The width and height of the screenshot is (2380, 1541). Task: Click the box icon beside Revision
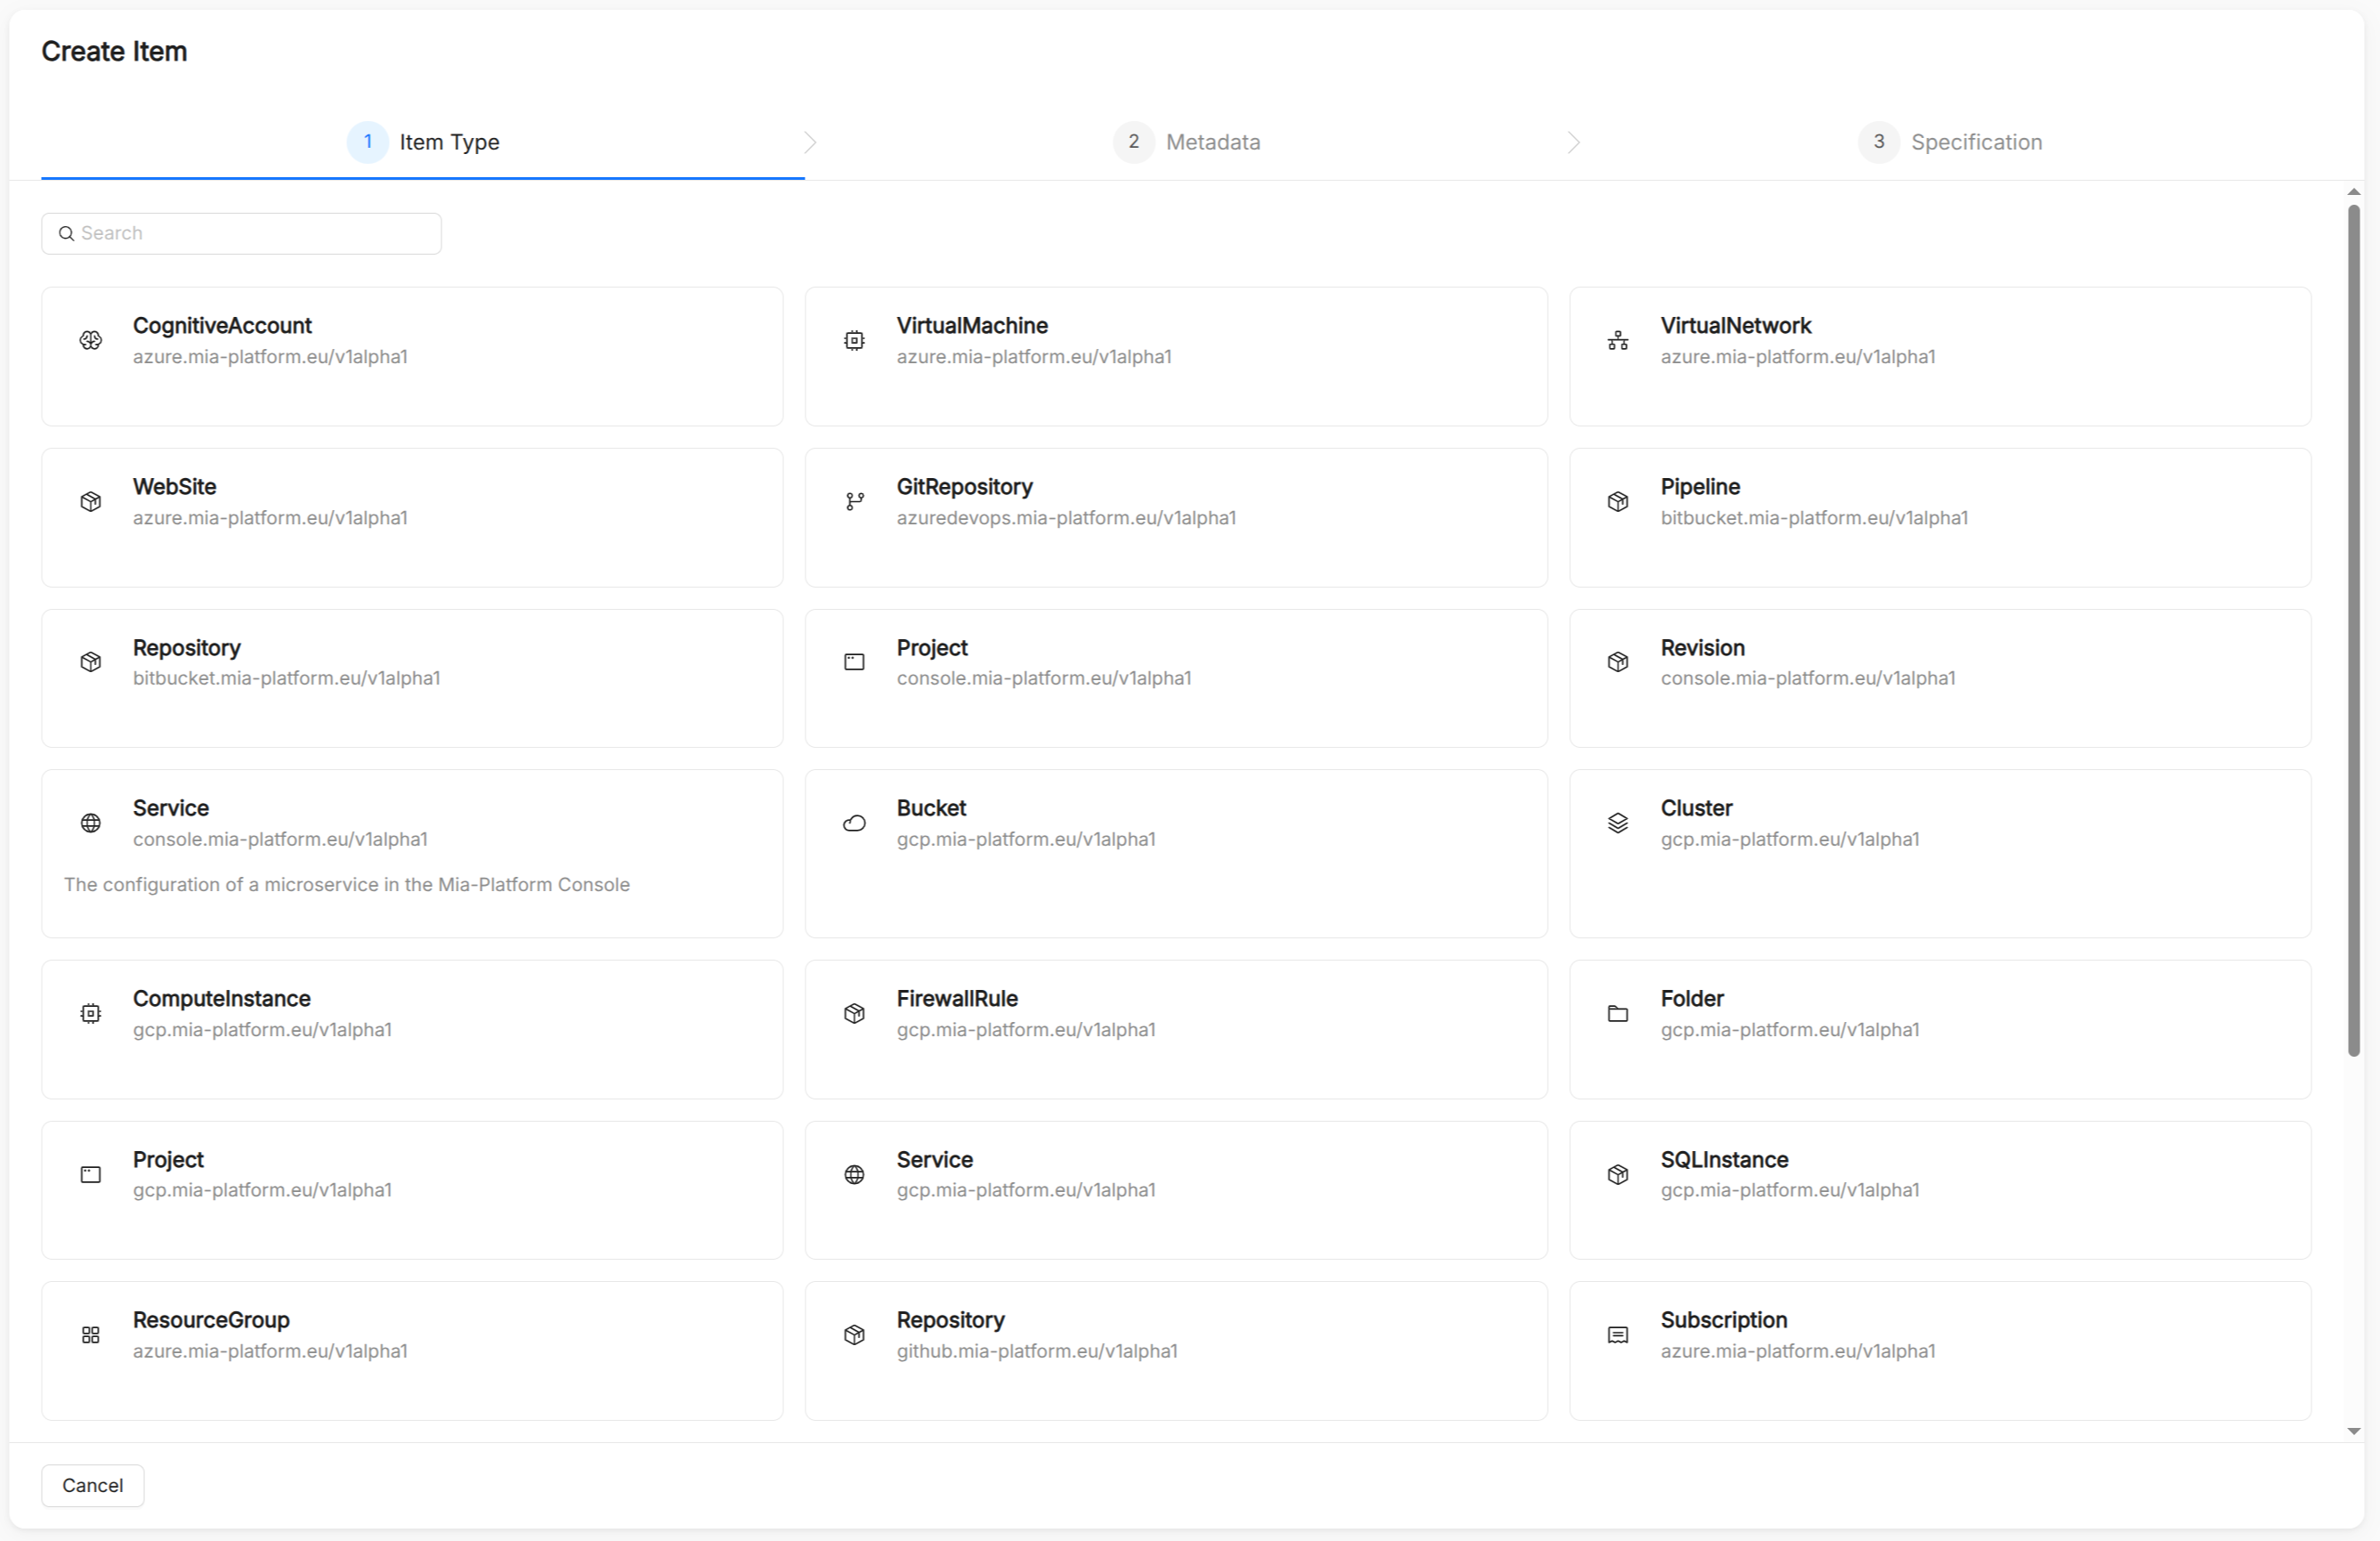1618,662
